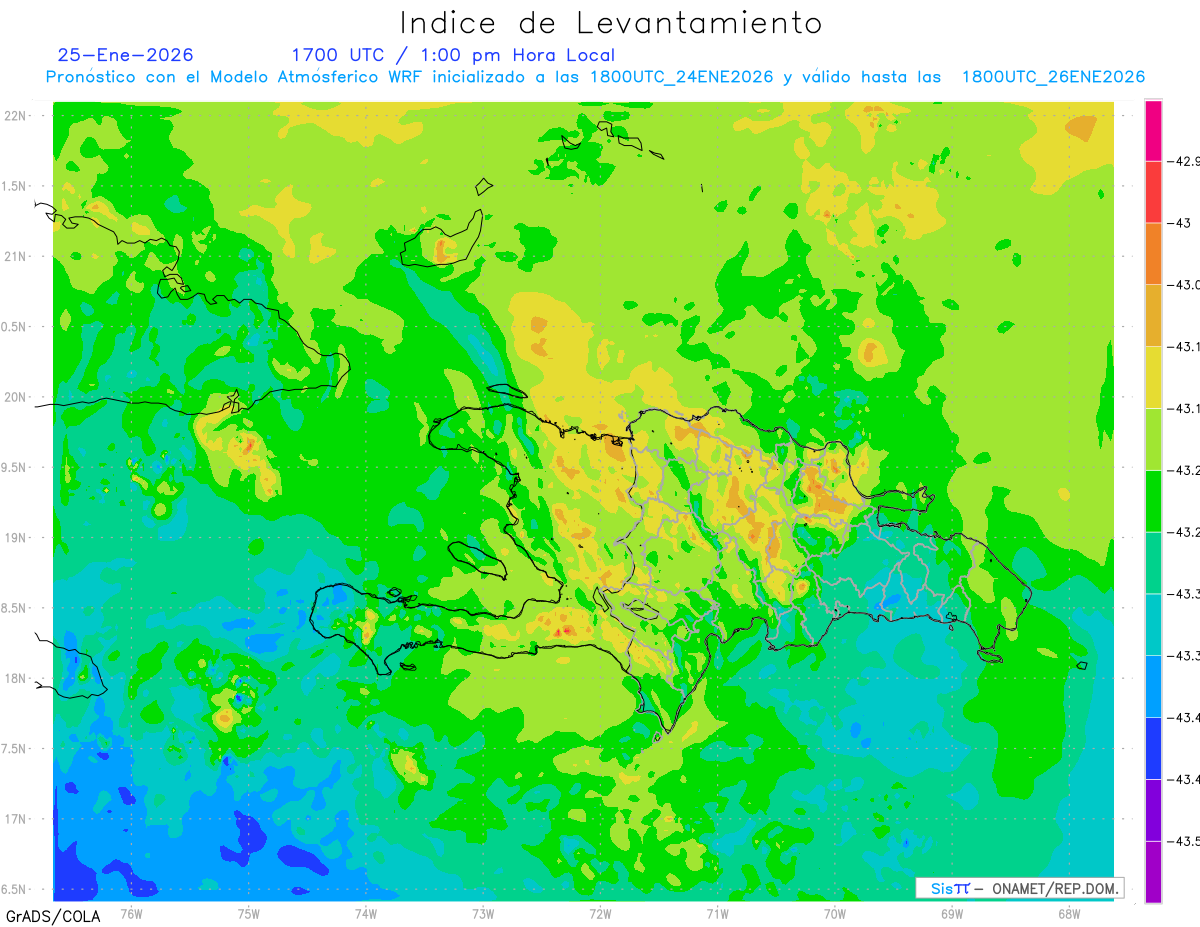Click the '18N' latitude label
Image resolution: width=1200 pixels, height=927 pixels.
click(16, 678)
